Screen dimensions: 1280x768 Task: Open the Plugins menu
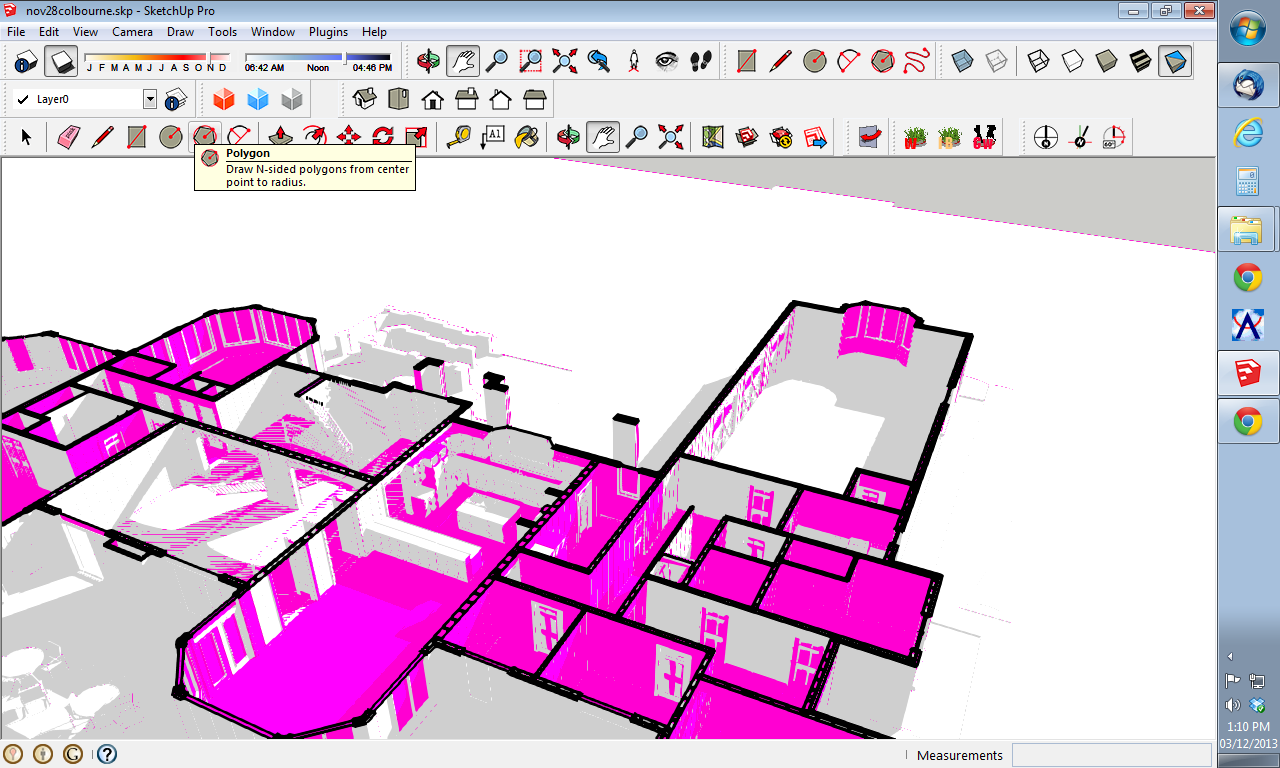328,32
